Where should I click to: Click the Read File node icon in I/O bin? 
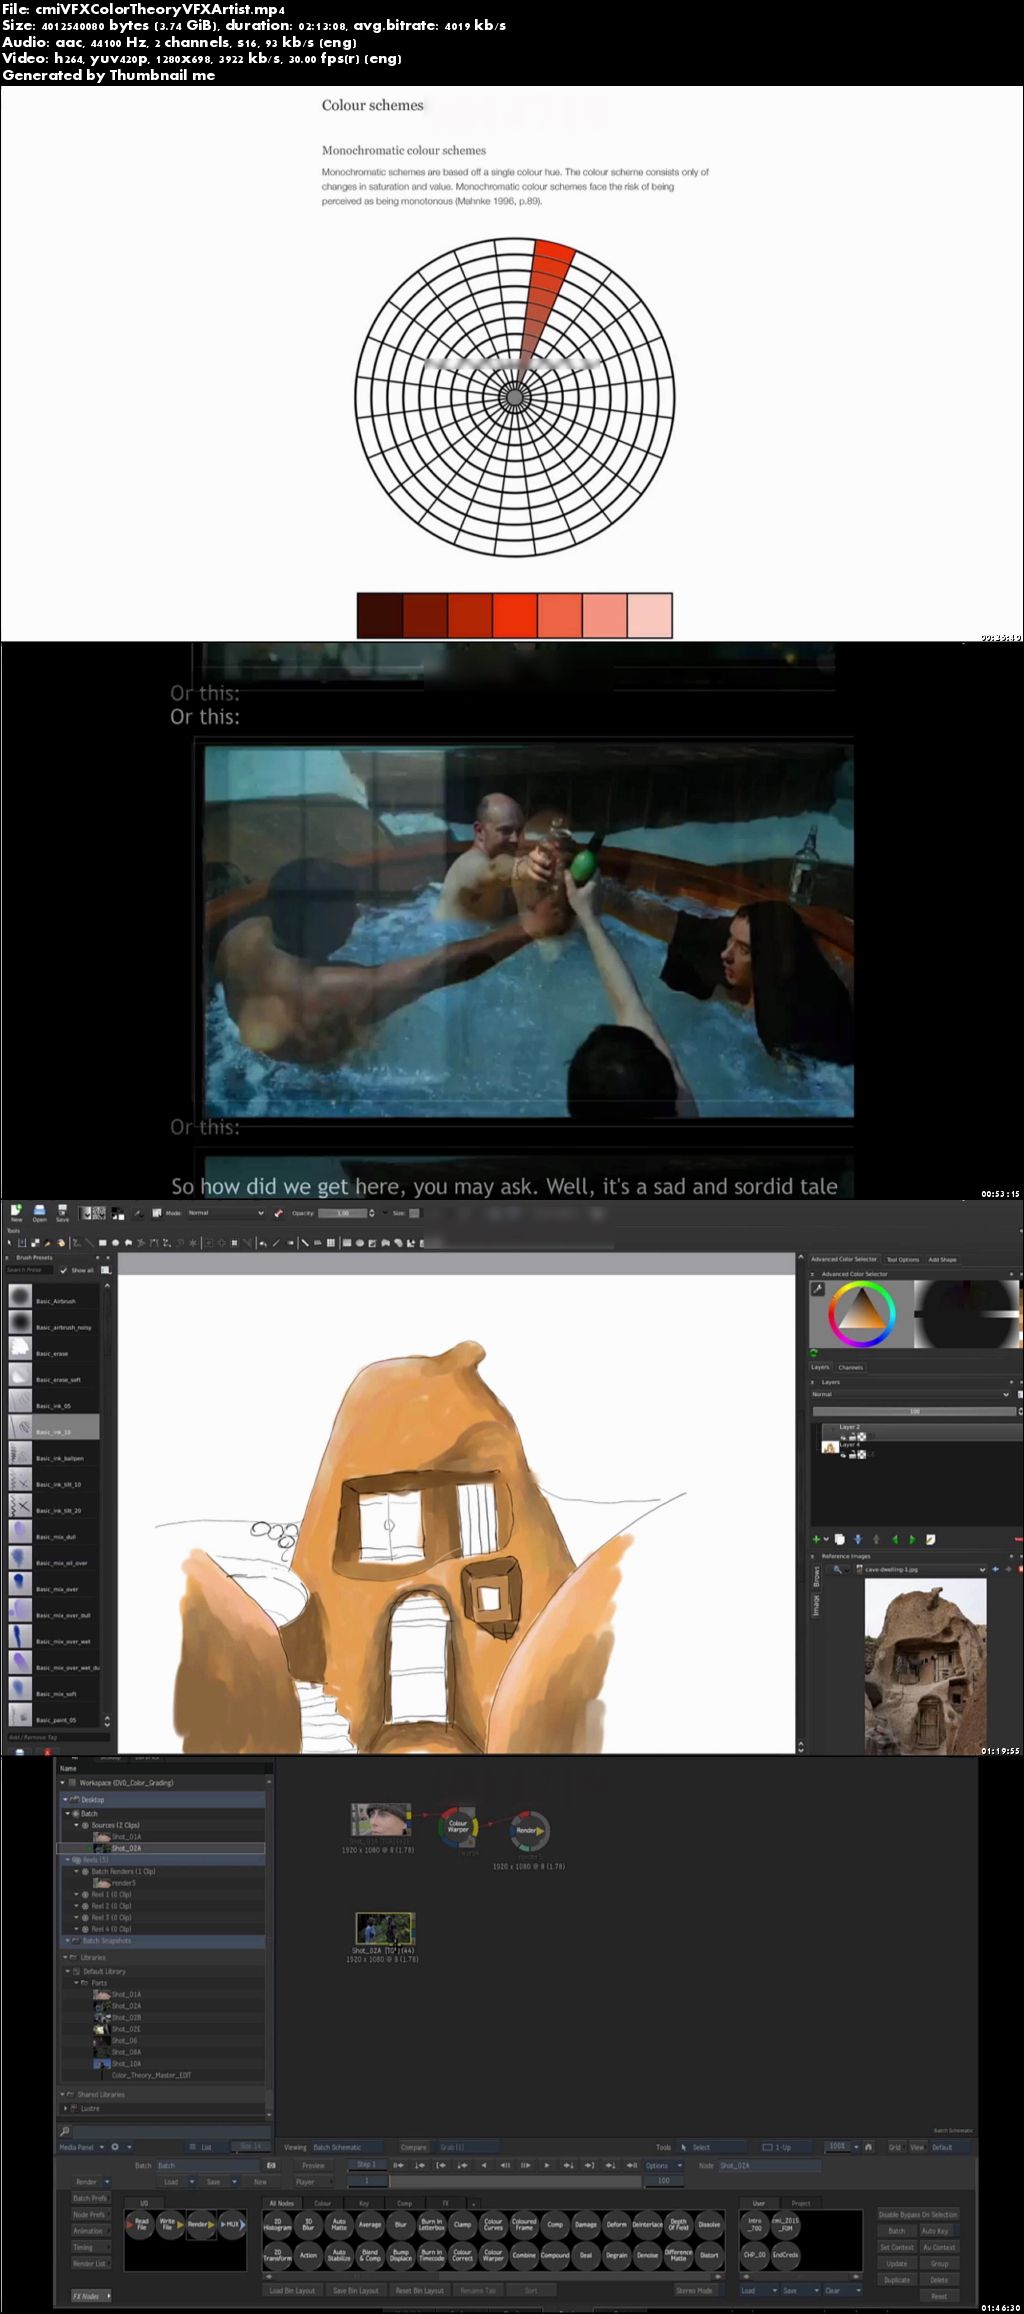pos(140,2224)
